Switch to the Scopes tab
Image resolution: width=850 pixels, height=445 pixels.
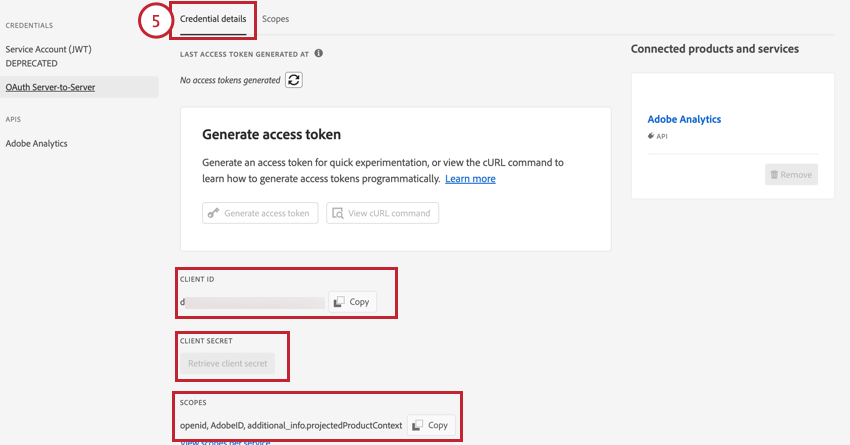(275, 19)
